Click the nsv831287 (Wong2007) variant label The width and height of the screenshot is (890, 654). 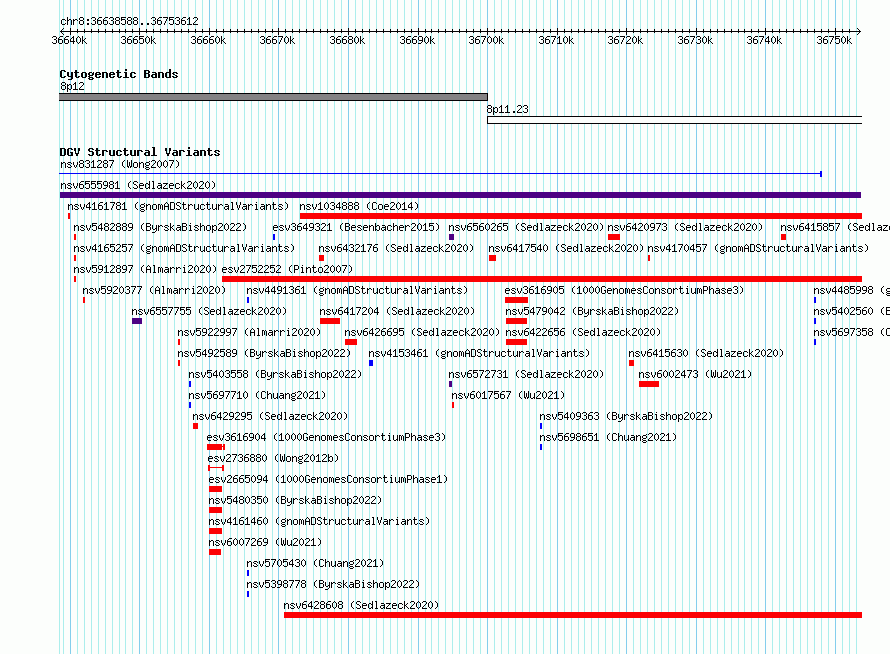coord(120,164)
